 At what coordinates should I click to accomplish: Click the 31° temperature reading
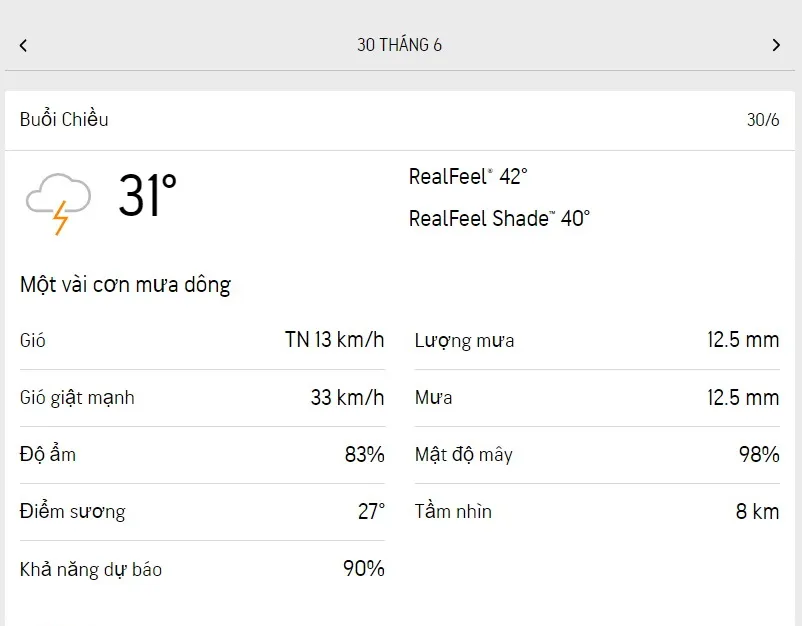tap(147, 195)
